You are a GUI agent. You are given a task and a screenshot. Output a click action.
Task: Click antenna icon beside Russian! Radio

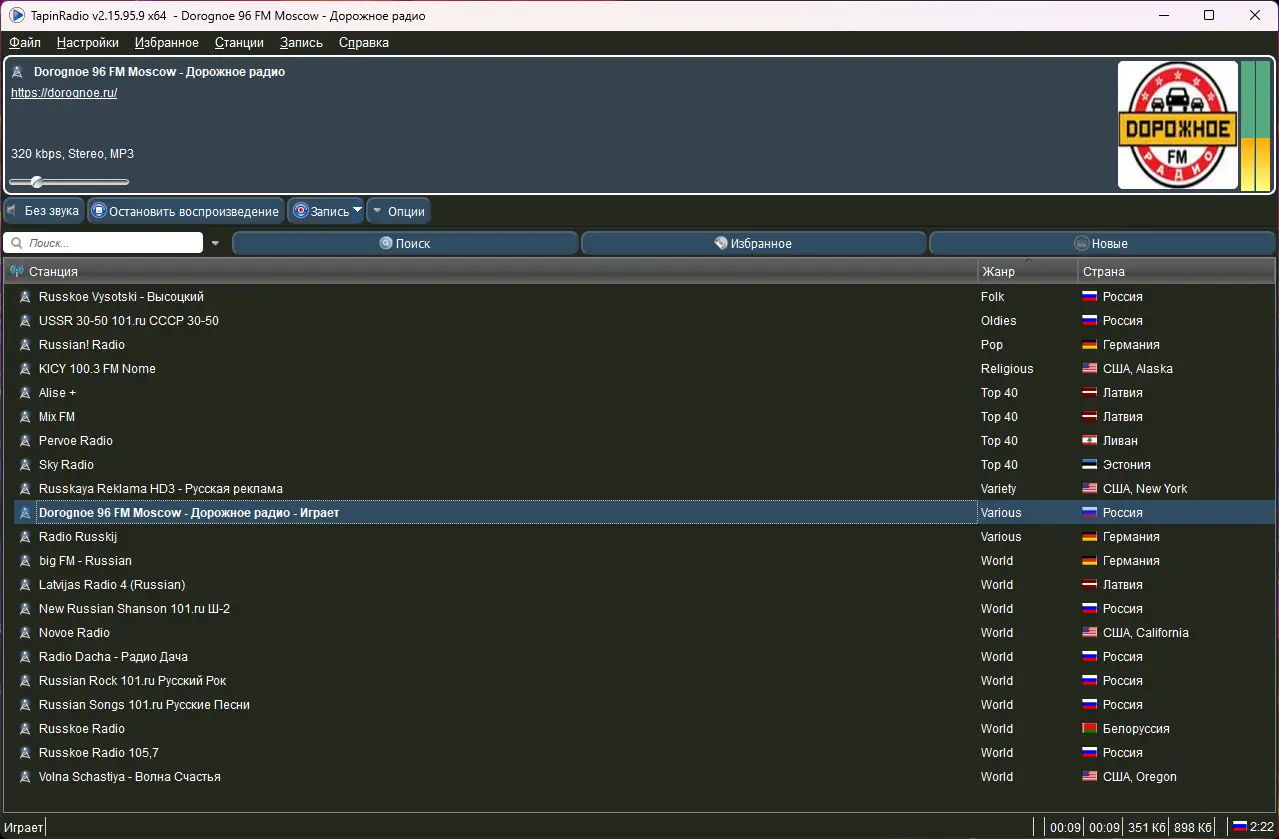pos(26,345)
